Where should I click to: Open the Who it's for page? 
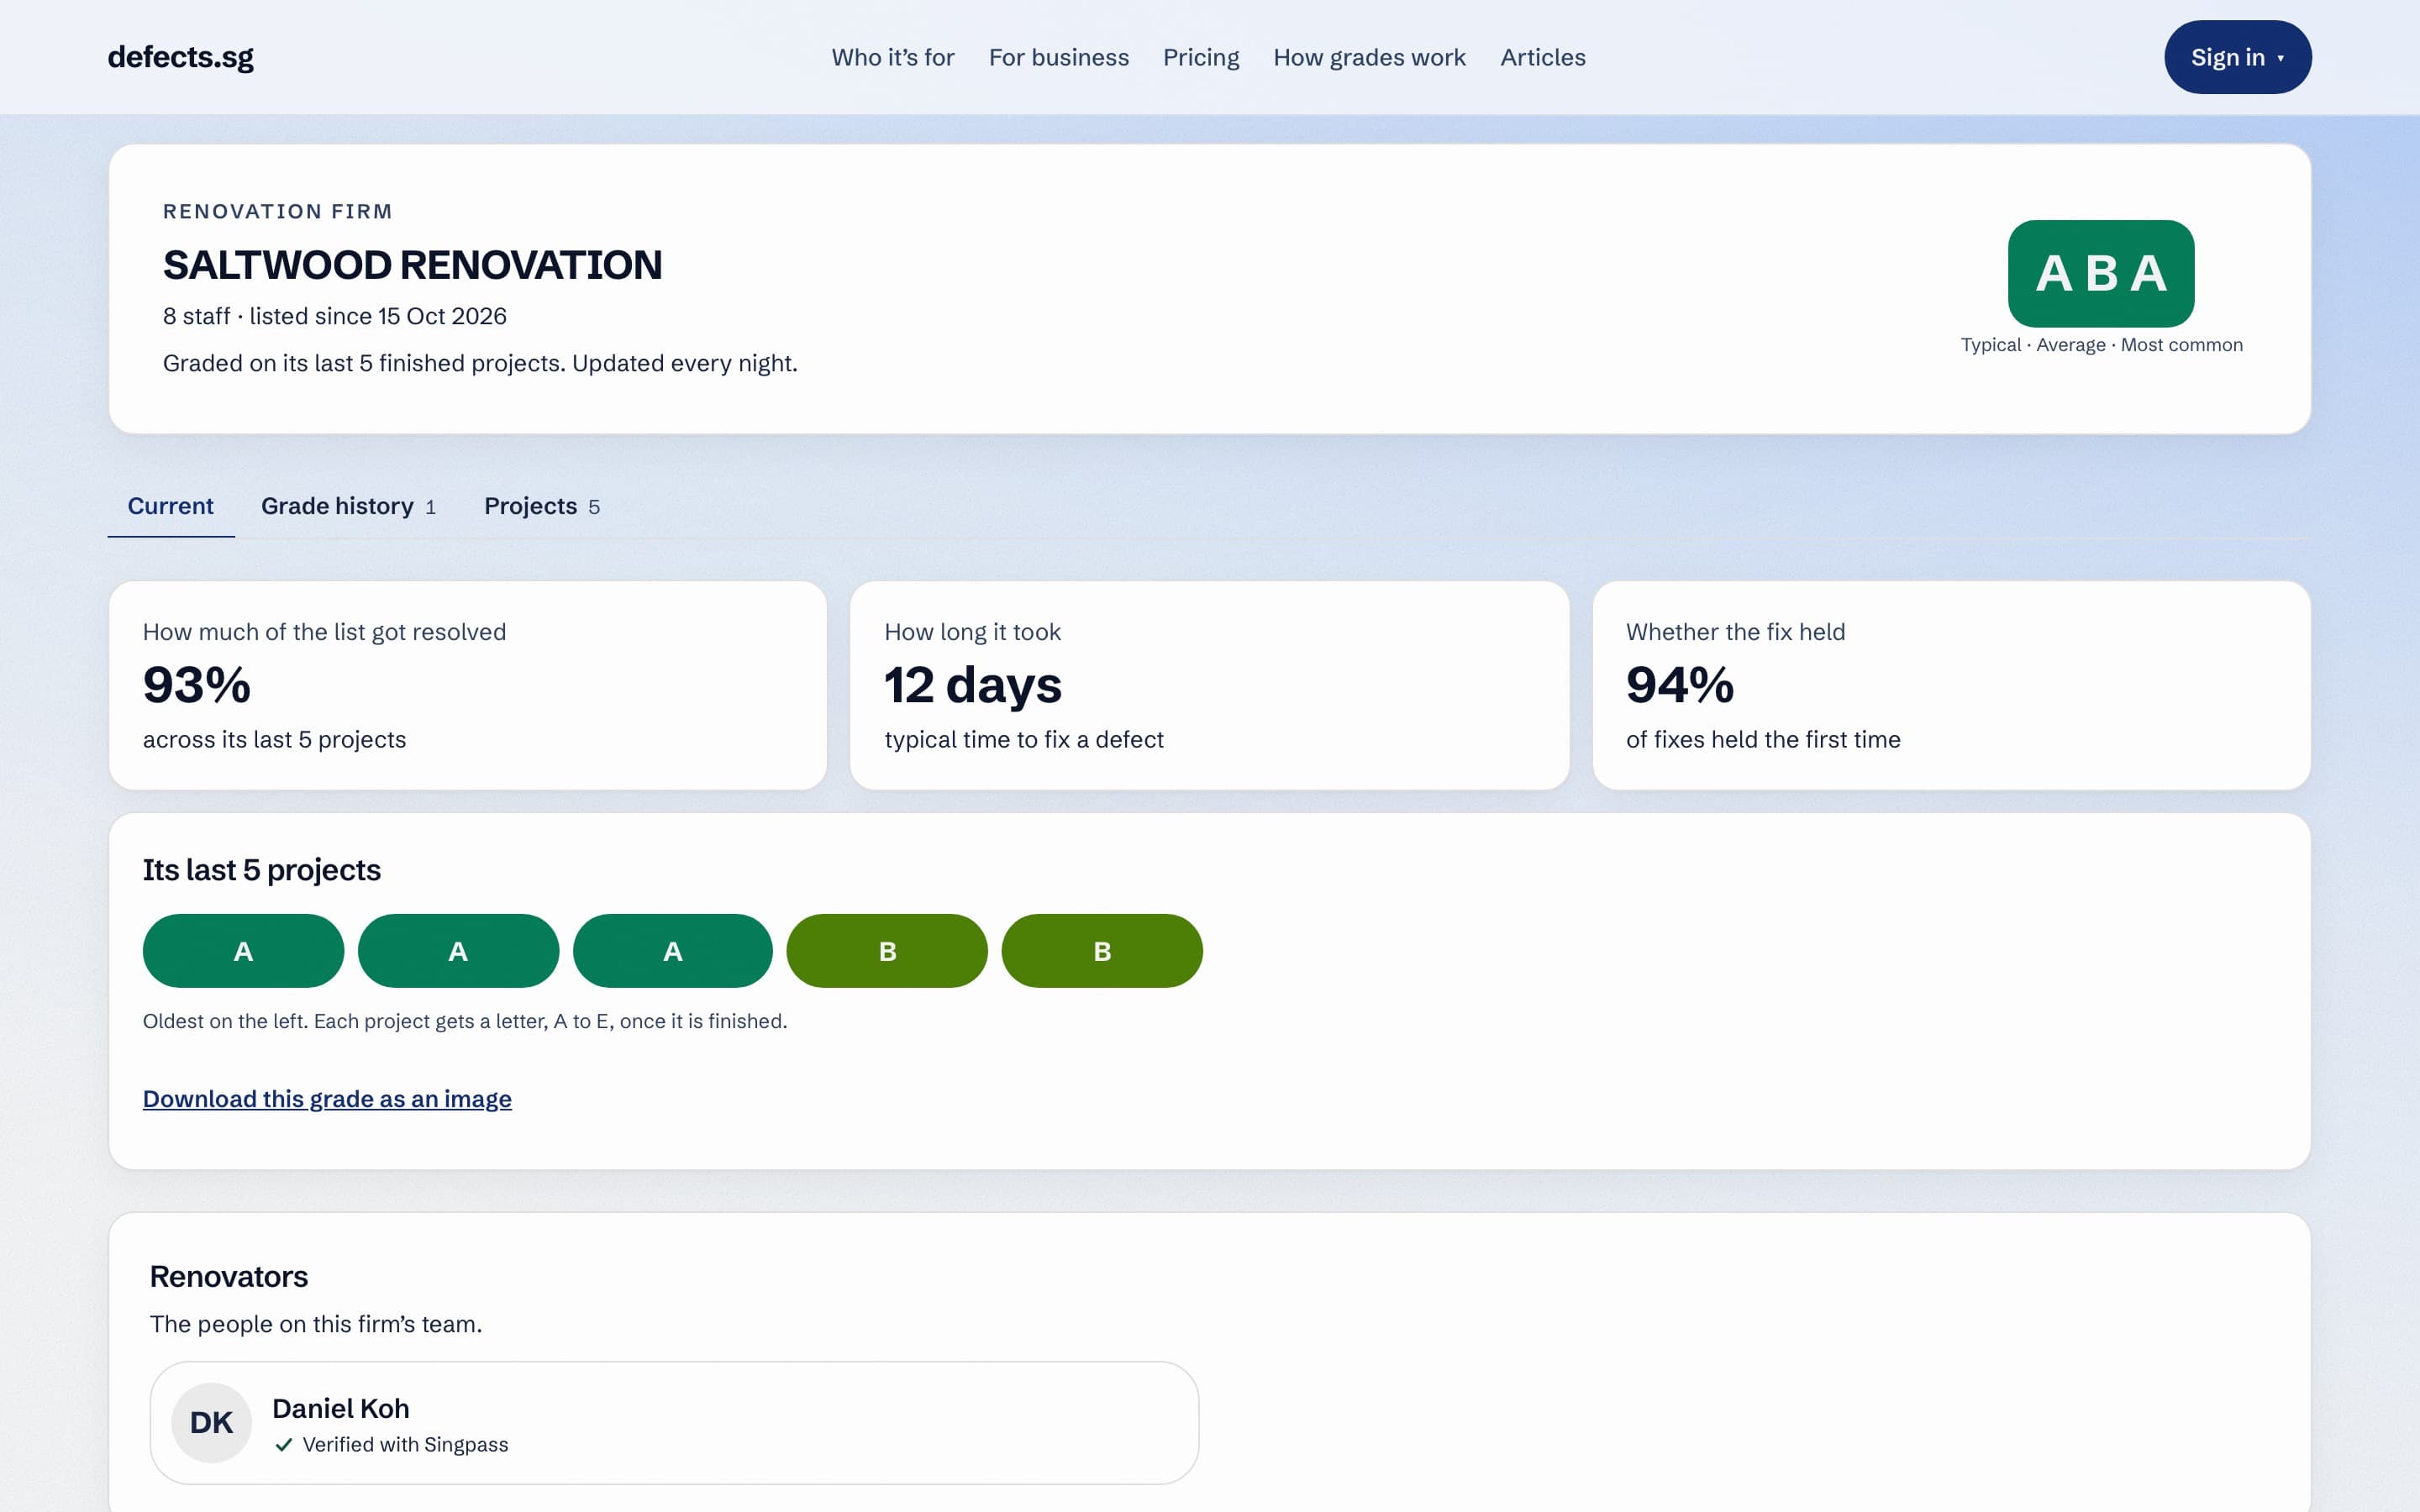coord(893,57)
